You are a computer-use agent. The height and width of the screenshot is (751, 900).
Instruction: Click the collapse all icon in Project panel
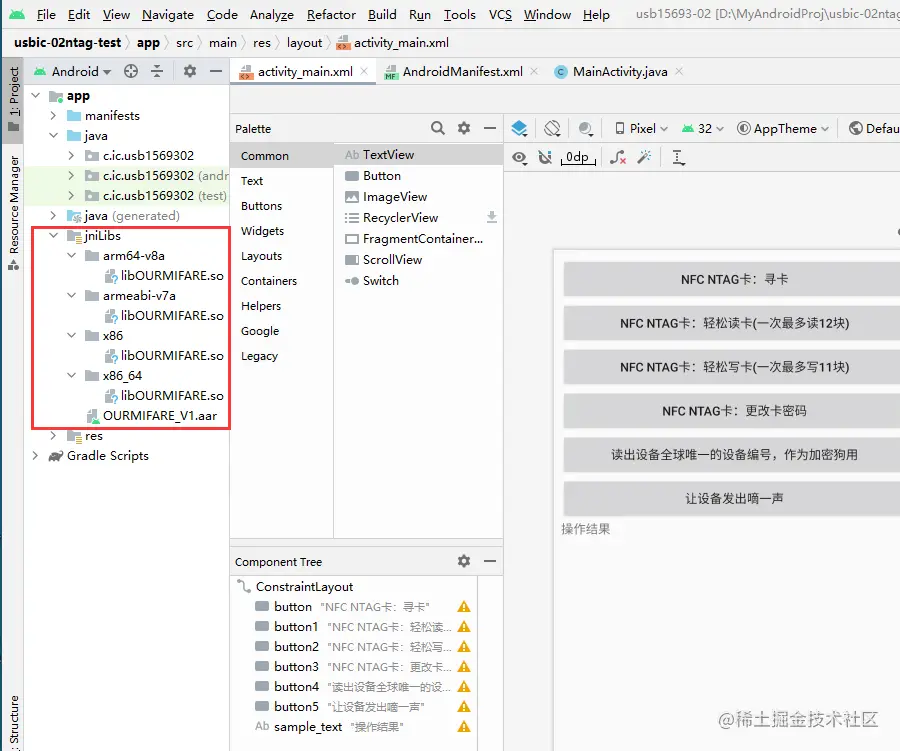point(157,71)
